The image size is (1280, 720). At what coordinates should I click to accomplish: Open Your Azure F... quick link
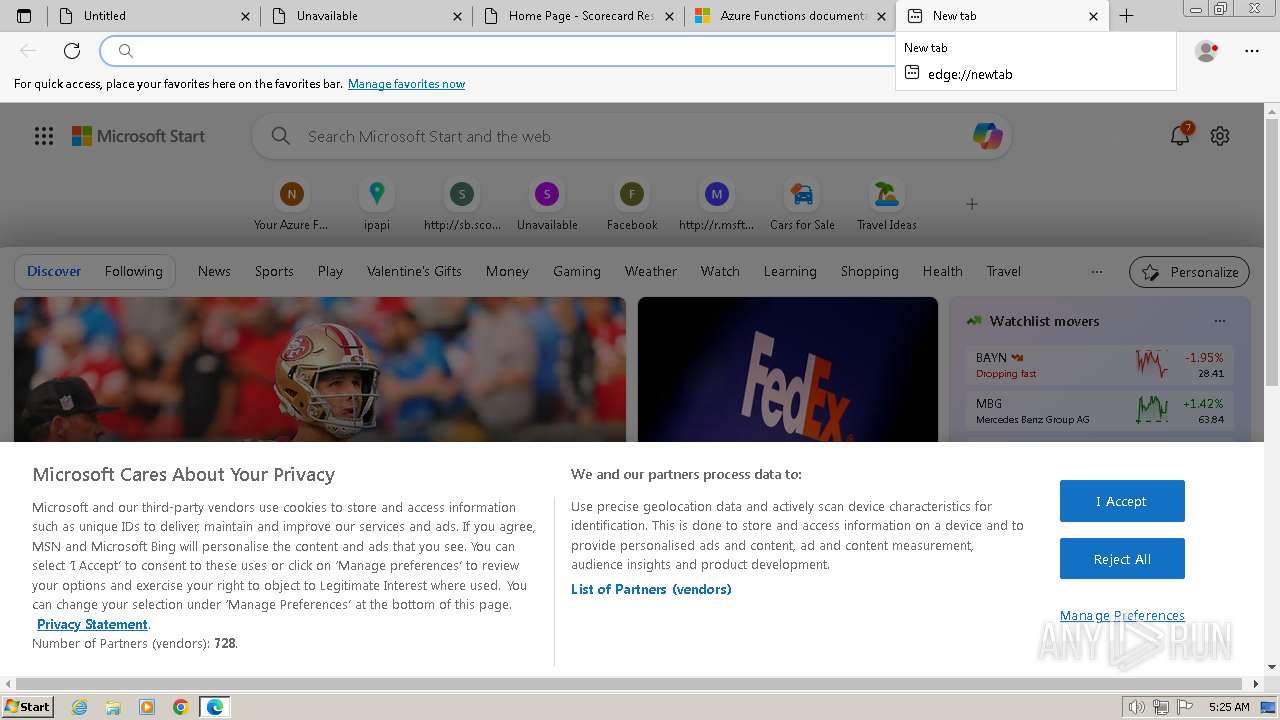coord(291,205)
